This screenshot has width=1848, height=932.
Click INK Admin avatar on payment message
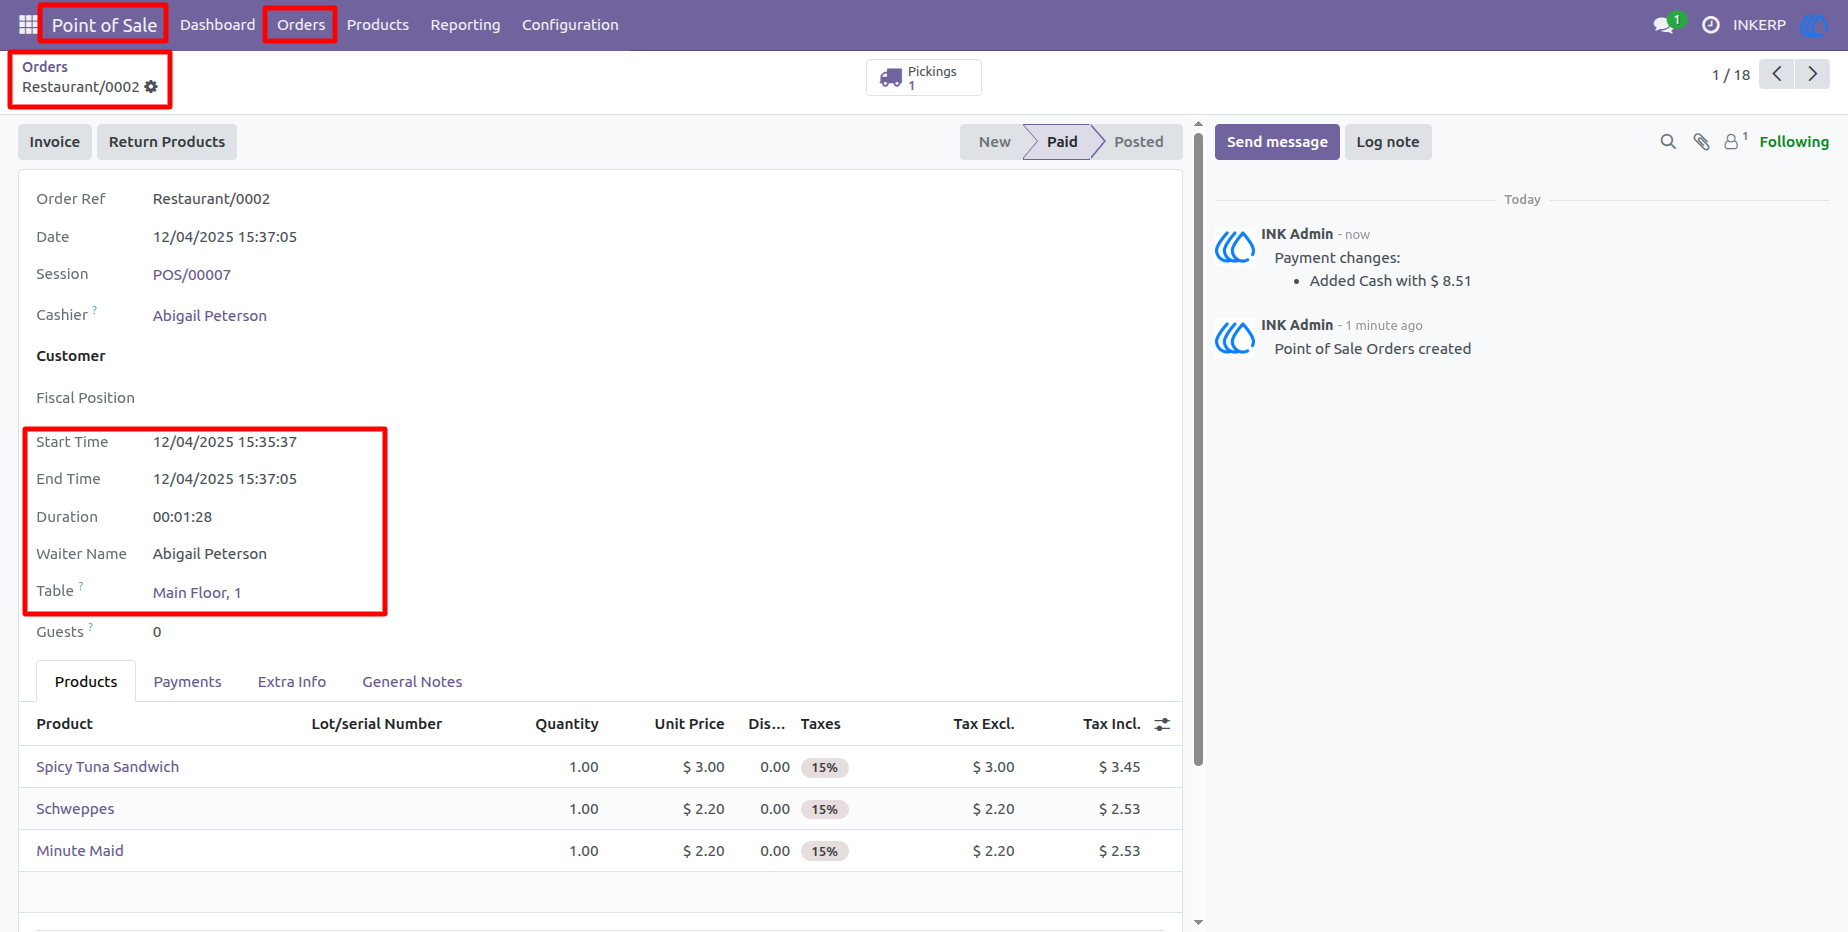point(1235,246)
